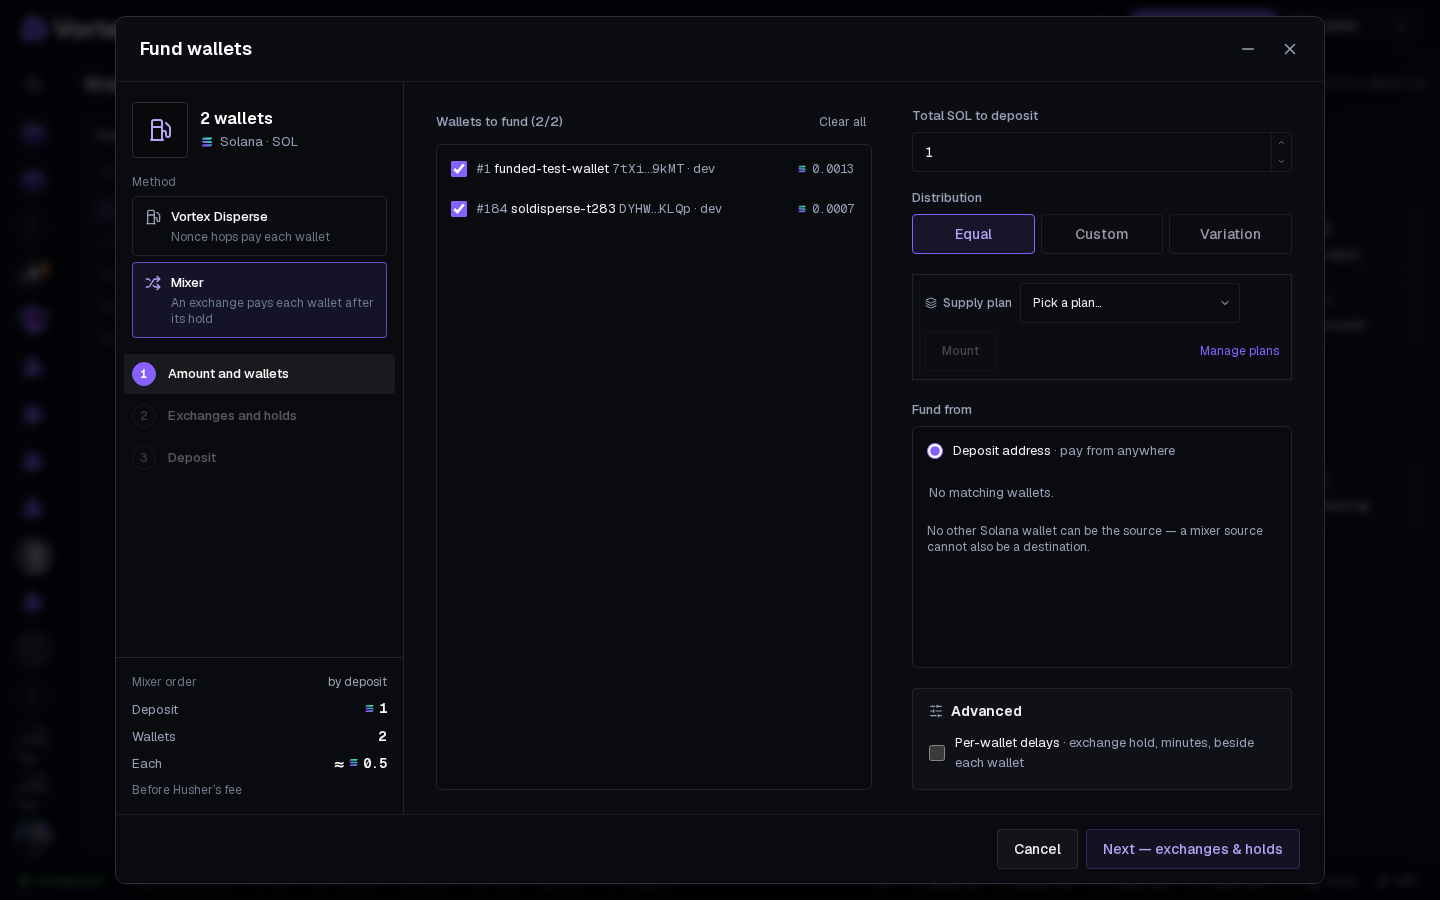Viewport: 1440px width, 900px height.
Task: Choose Variation distribution
Action: [x=1230, y=234]
